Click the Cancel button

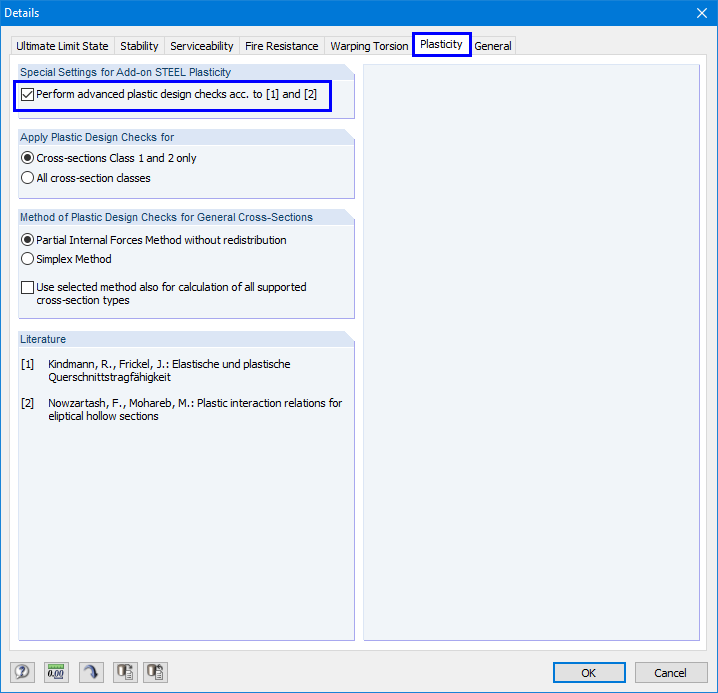tap(670, 672)
